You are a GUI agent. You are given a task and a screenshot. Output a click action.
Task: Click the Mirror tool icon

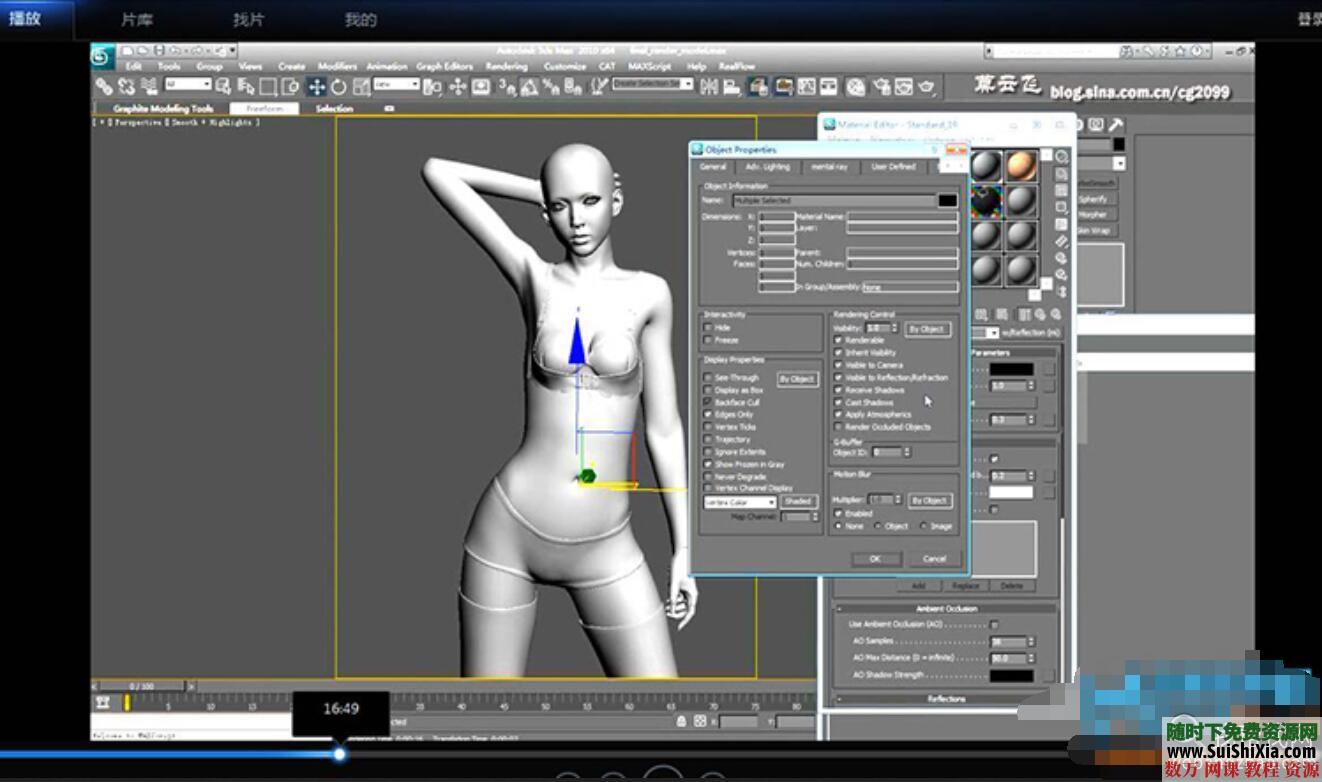pyautogui.click(x=710, y=88)
